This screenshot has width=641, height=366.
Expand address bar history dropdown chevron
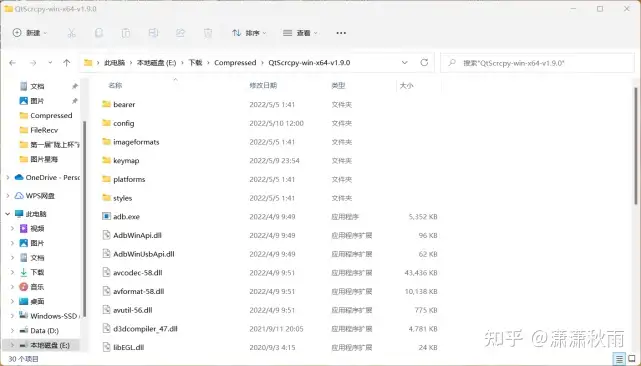click(x=405, y=63)
